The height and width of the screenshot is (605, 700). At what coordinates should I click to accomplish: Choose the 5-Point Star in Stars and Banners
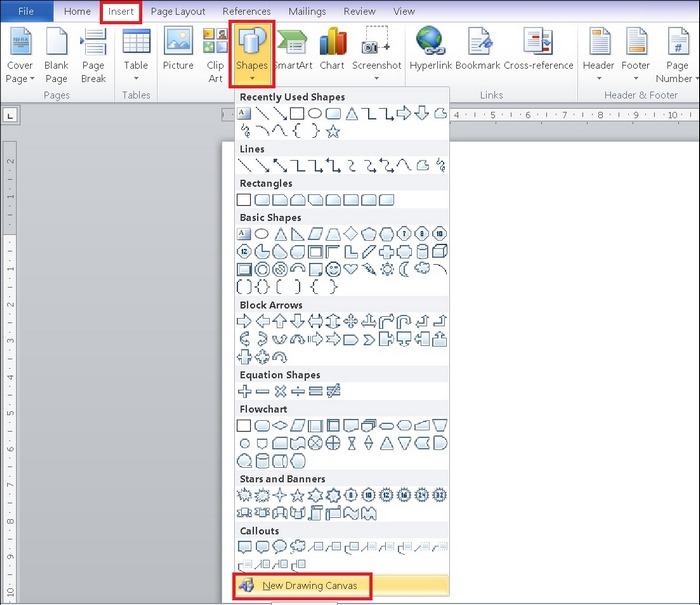tap(297, 495)
